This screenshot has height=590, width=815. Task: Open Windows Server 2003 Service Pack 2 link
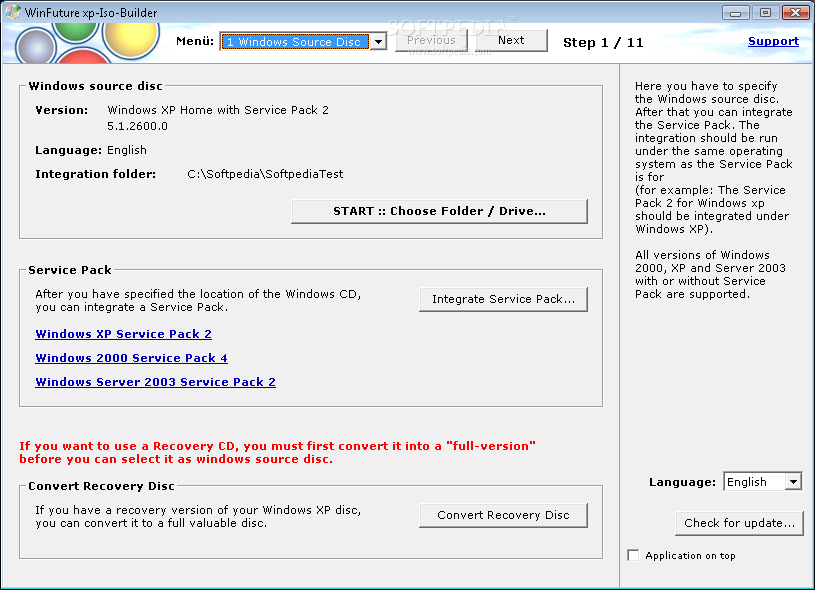pos(155,382)
